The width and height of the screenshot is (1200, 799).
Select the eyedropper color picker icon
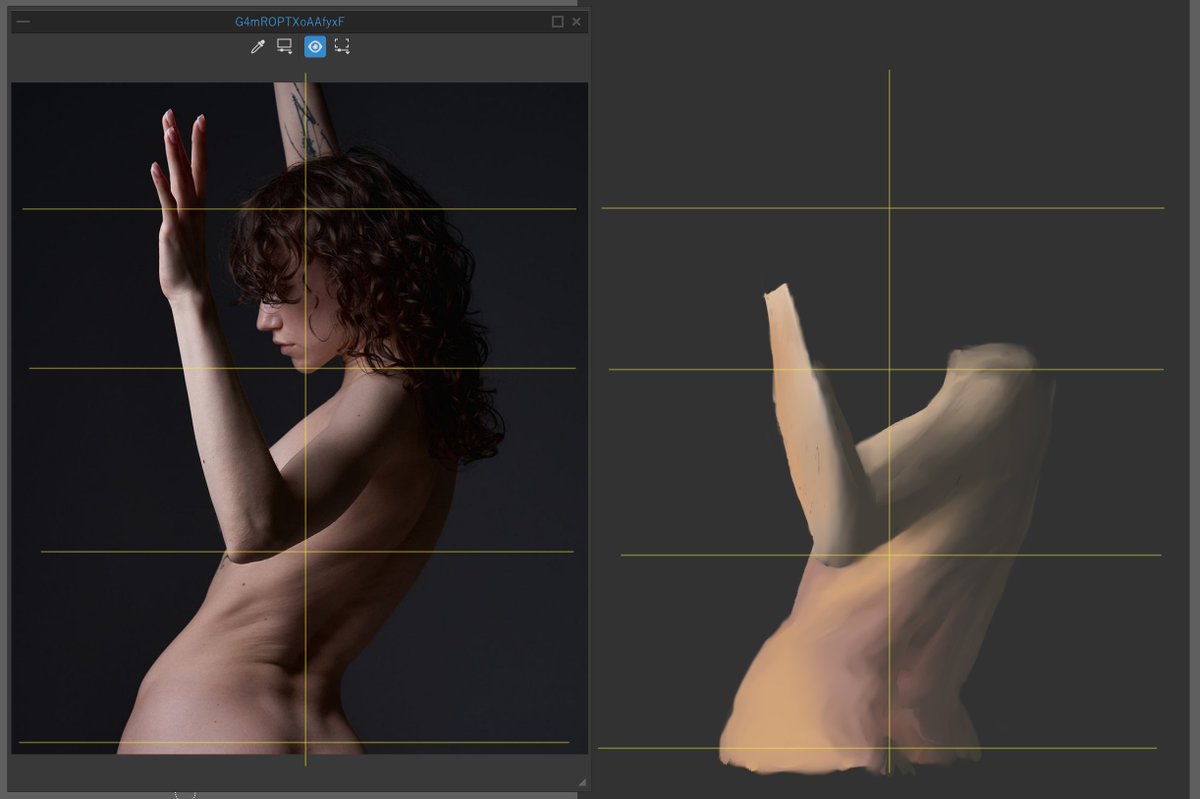tap(257, 46)
